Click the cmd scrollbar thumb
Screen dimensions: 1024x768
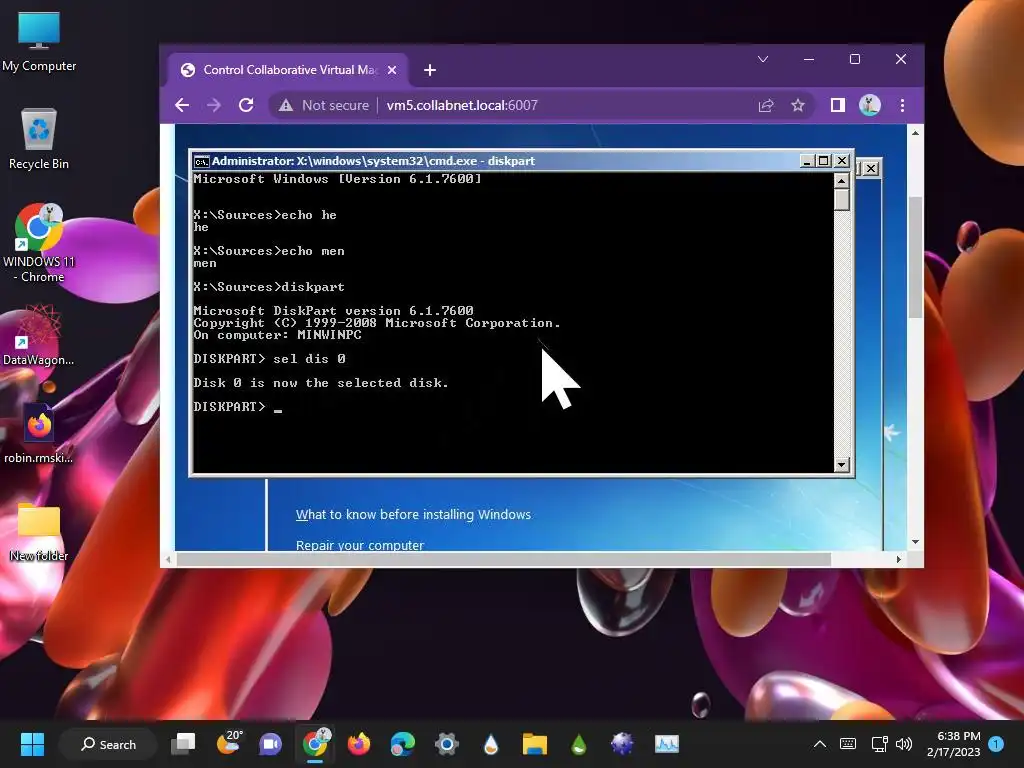coord(842,200)
